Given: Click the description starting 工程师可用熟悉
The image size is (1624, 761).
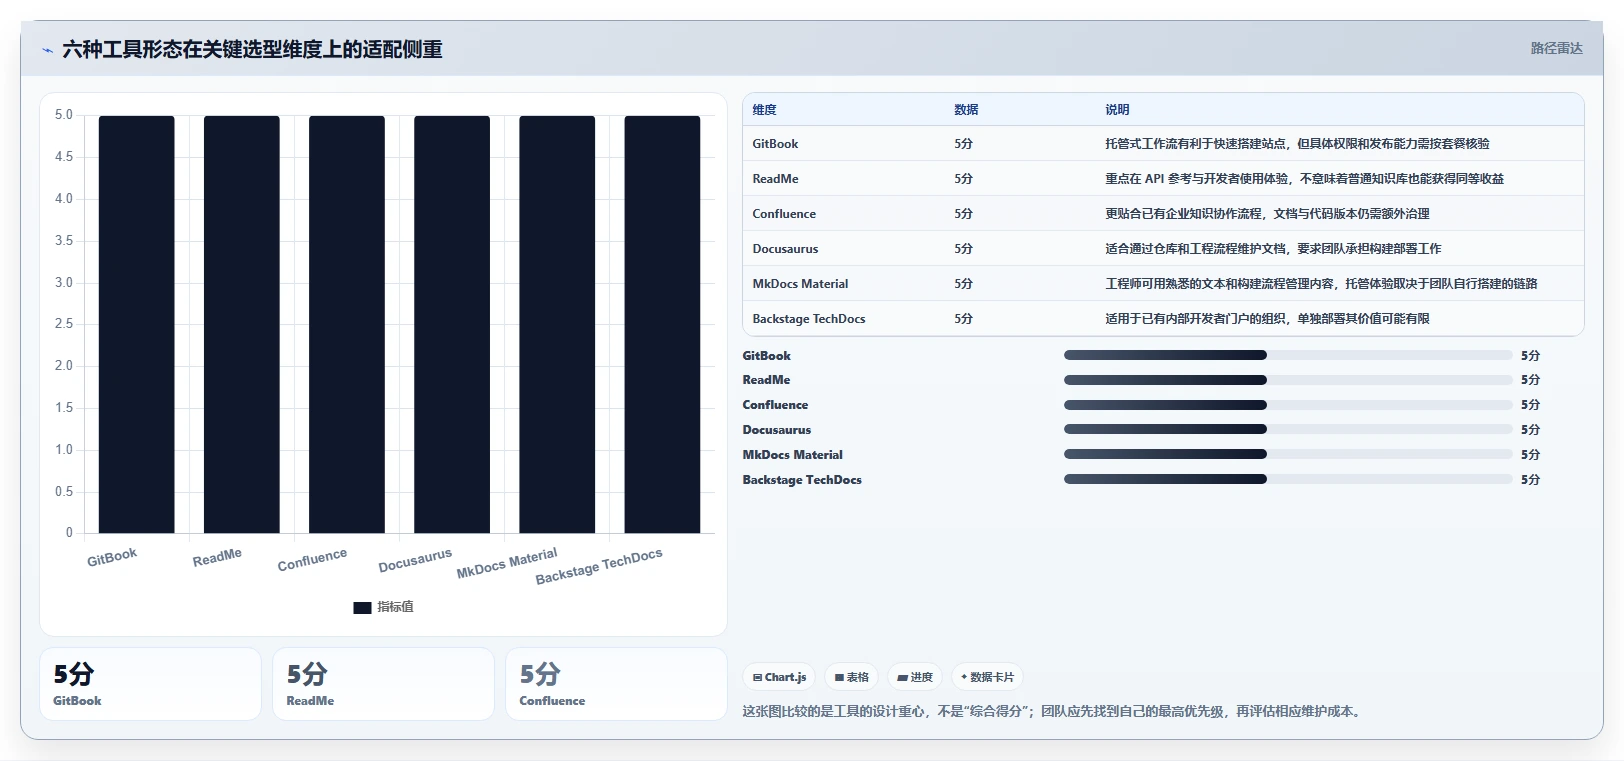Looking at the screenshot, I should [x=1321, y=284].
